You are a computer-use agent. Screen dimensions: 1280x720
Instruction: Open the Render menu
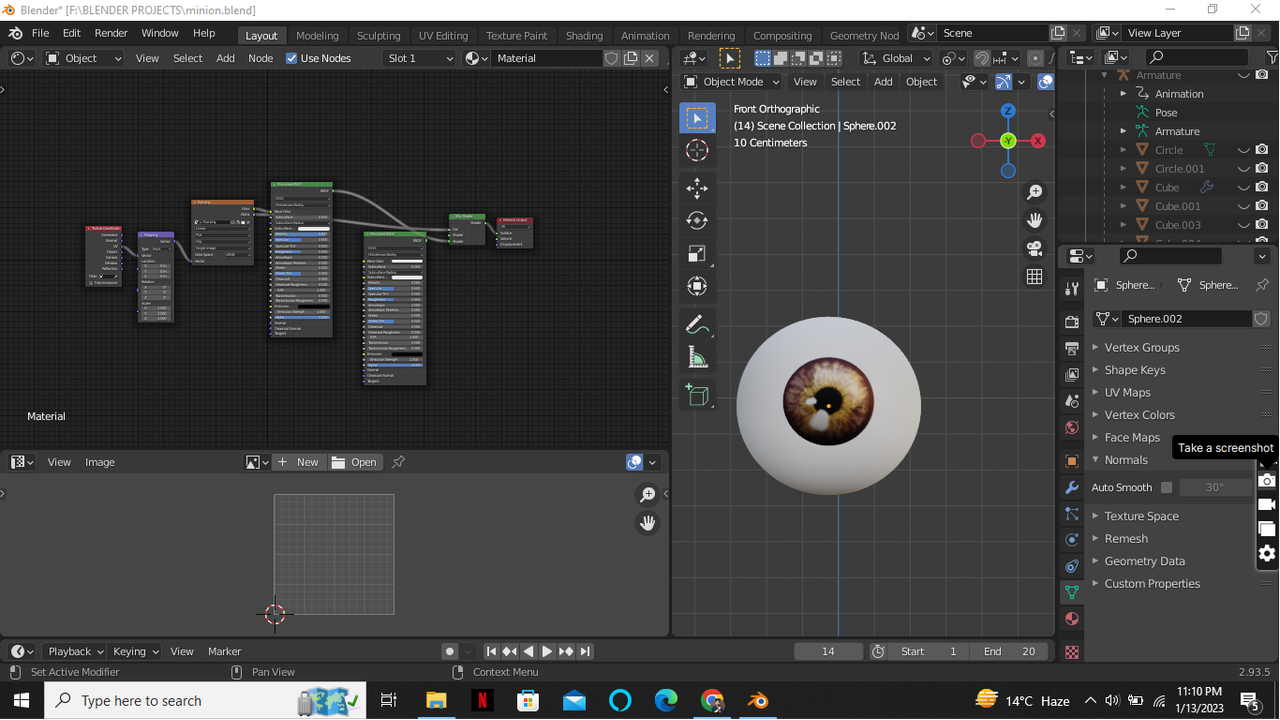[x=111, y=33]
